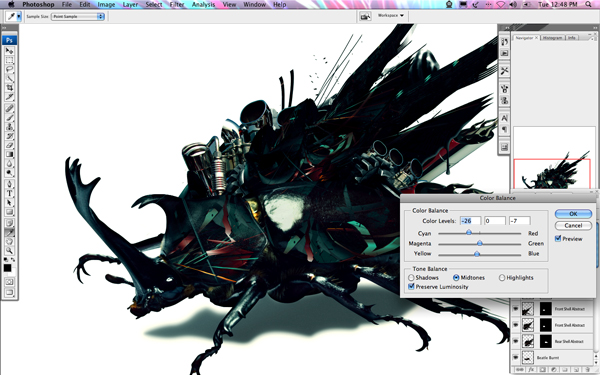Select the Type tool
This screenshot has height=375, width=600.
pyautogui.click(x=9, y=193)
